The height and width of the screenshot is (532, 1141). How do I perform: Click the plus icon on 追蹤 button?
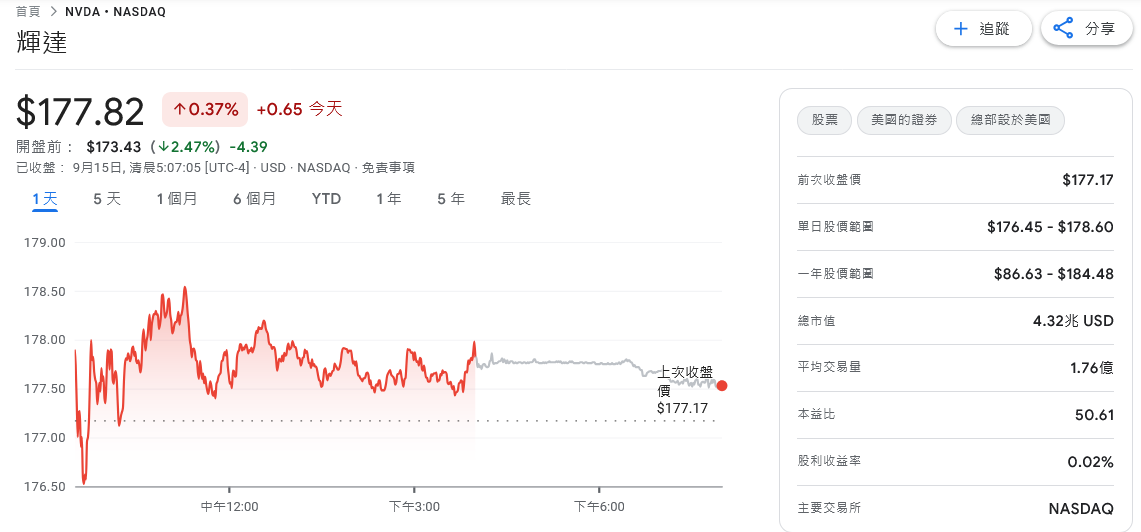point(961,29)
